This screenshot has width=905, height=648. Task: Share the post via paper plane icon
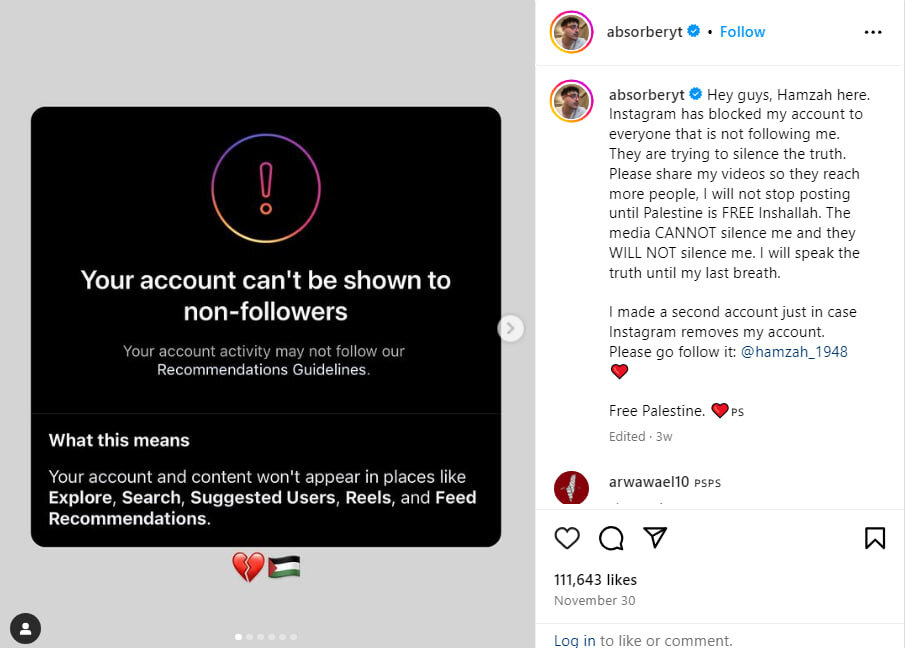point(655,538)
